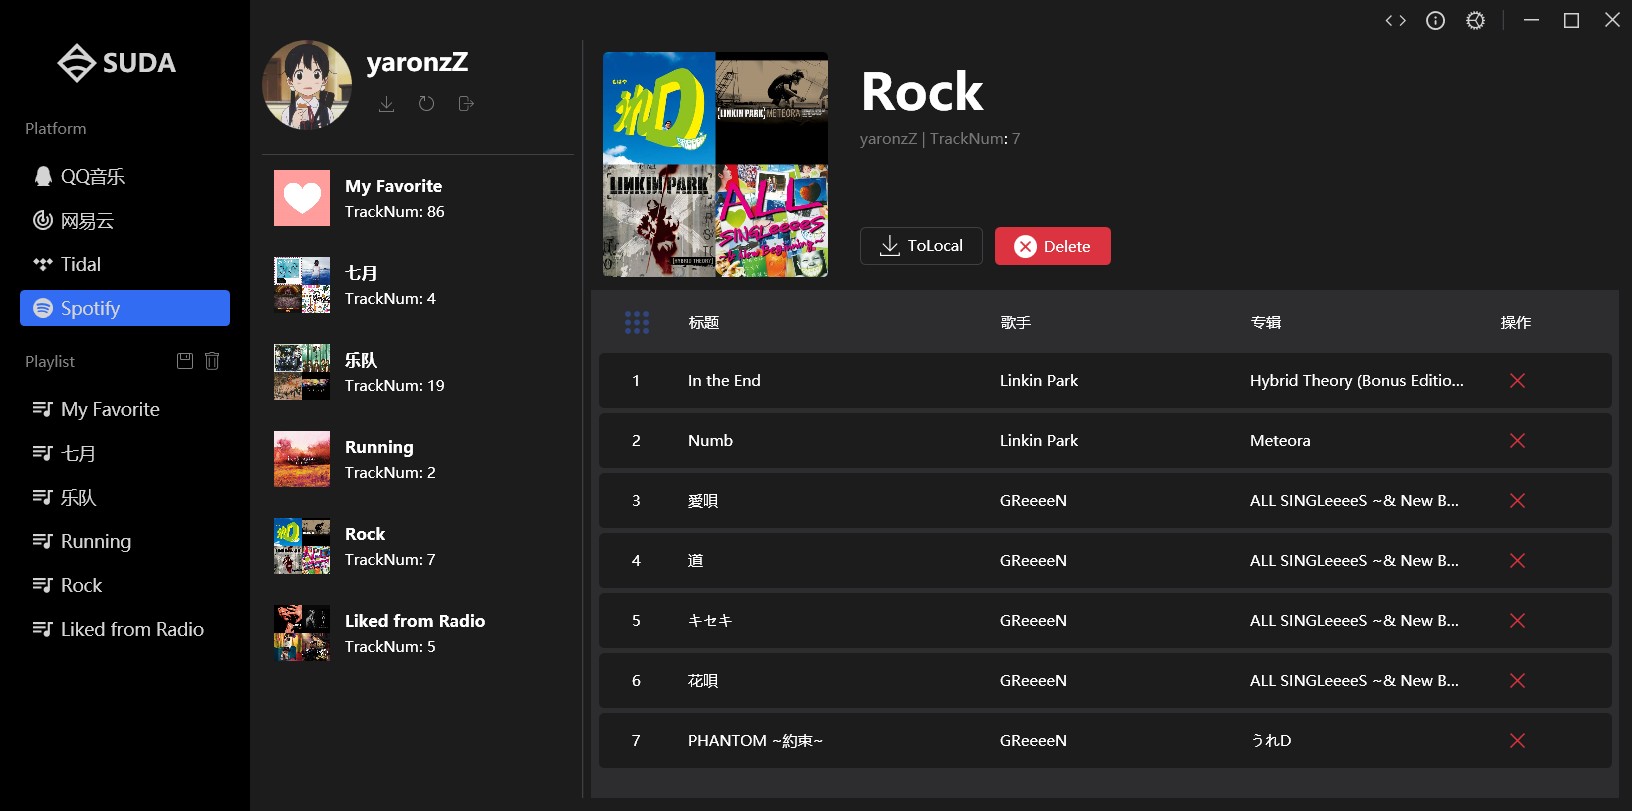Click the save playlist icon beside Playlist
The height and width of the screenshot is (811, 1632).
185,361
